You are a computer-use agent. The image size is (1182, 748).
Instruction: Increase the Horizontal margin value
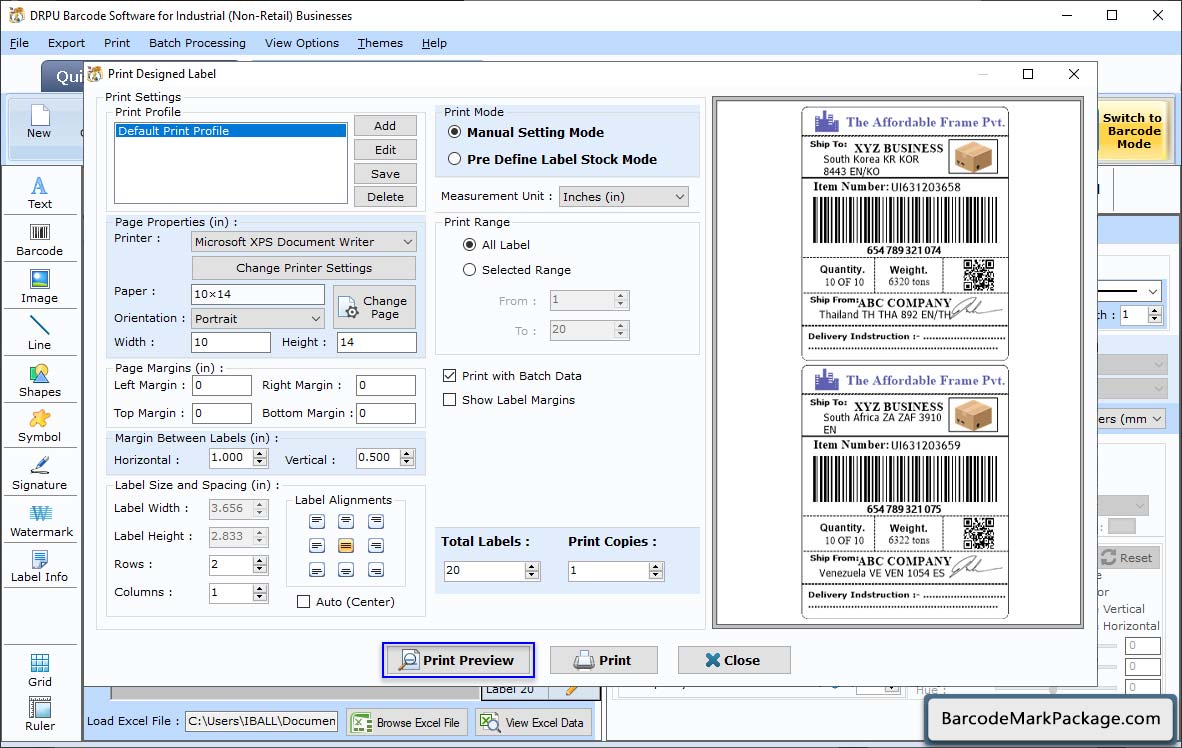click(x=260, y=454)
